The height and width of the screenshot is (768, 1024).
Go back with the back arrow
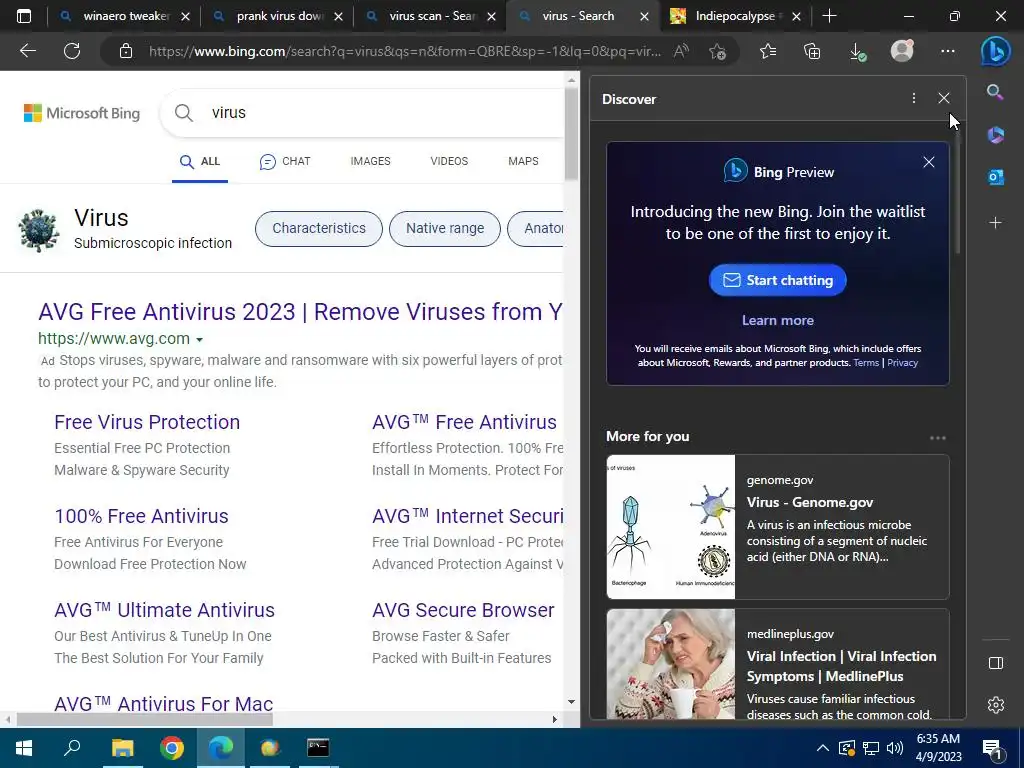click(27, 51)
